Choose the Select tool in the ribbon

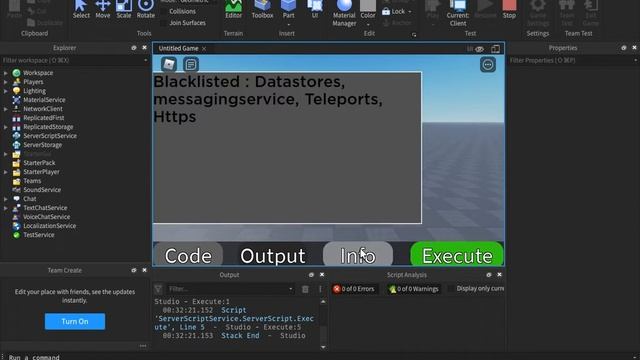81,9
